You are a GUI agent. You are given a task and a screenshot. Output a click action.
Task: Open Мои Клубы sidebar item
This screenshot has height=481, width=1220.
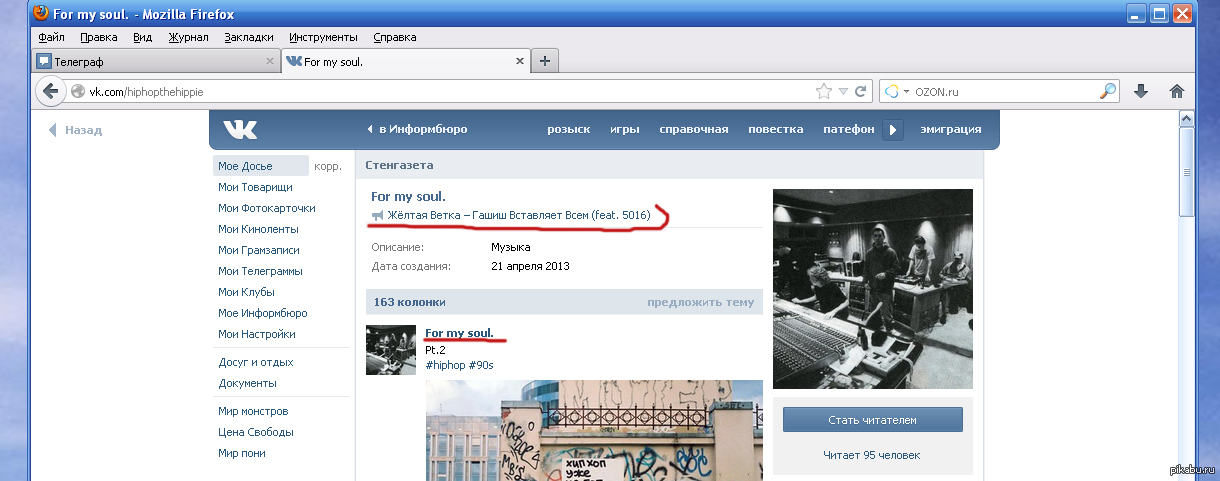tap(245, 292)
